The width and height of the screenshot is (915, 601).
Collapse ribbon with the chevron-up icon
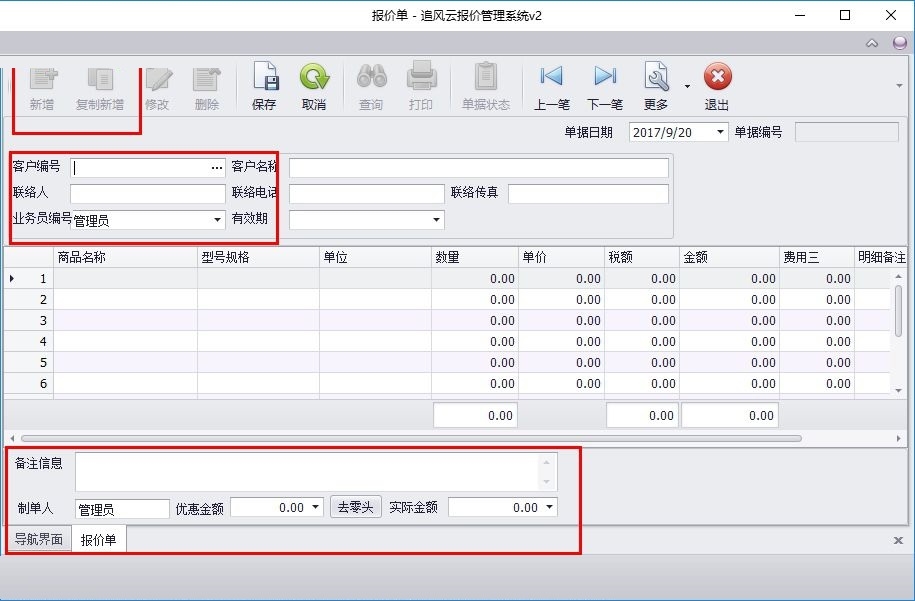[x=872, y=43]
